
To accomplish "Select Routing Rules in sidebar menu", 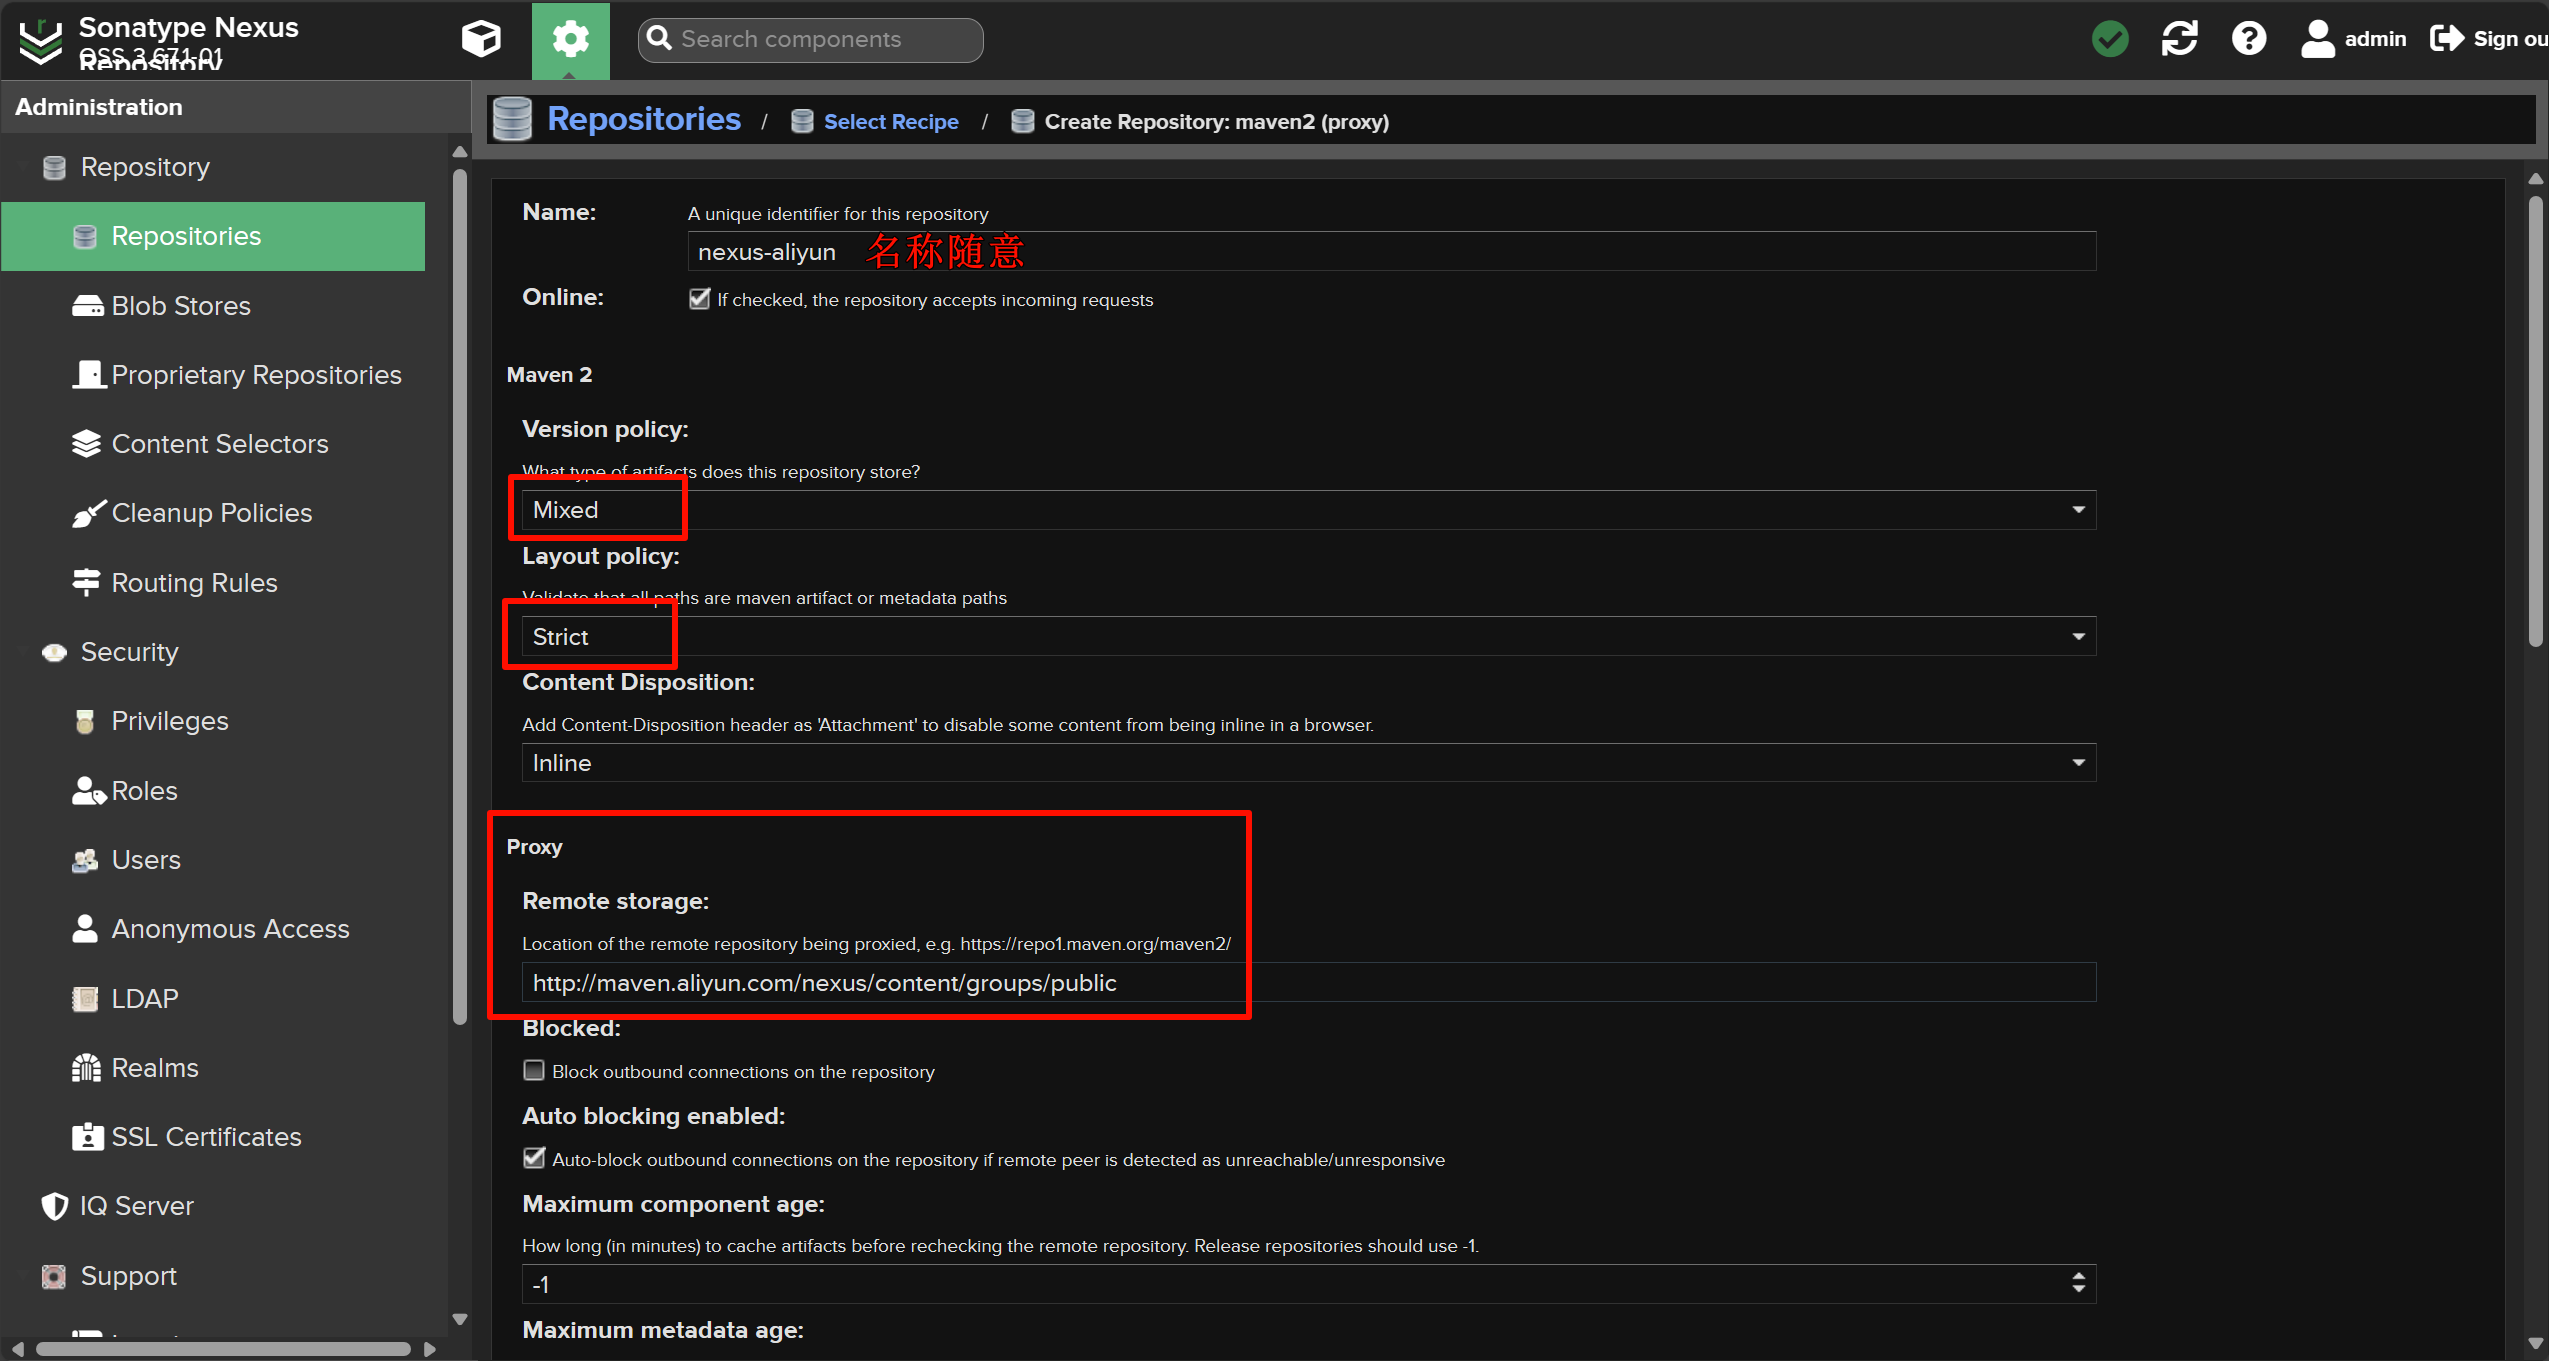I will point(194,583).
